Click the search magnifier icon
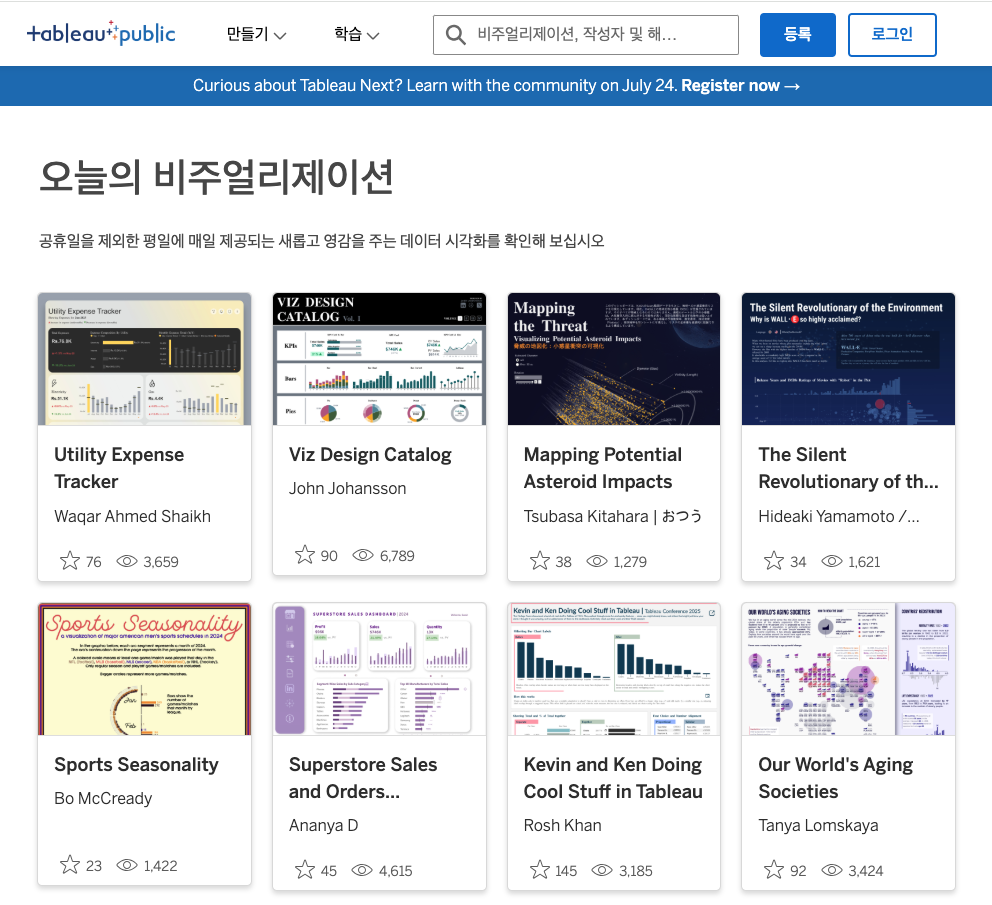This screenshot has height=905, width=992. 455,35
